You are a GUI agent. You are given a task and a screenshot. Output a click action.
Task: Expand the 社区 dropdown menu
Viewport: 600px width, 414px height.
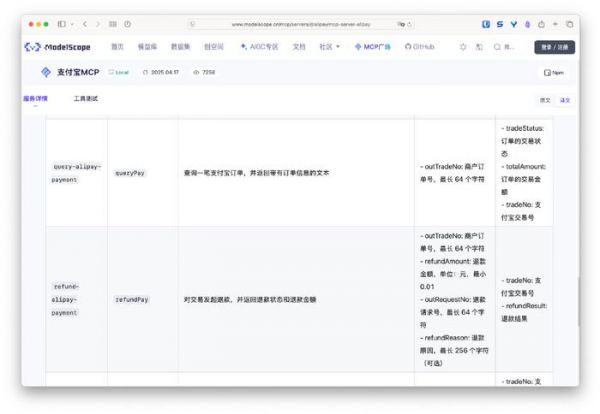tap(328, 47)
